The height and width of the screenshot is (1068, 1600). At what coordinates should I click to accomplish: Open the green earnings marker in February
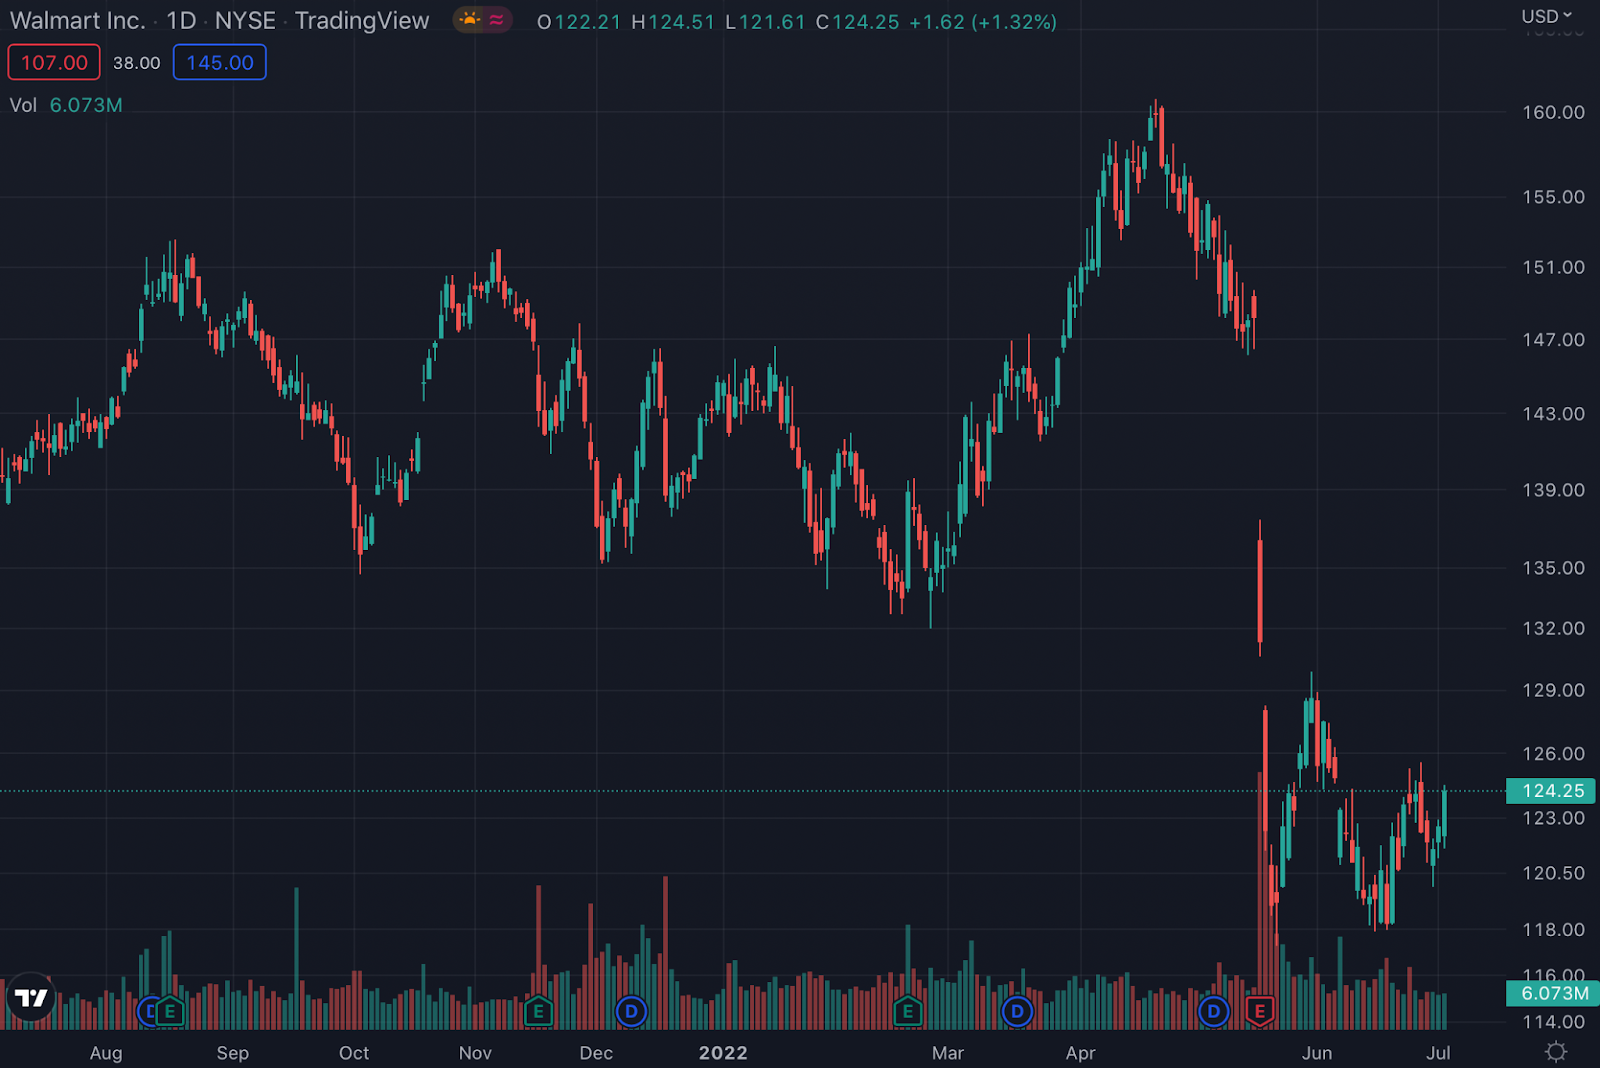click(907, 1011)
